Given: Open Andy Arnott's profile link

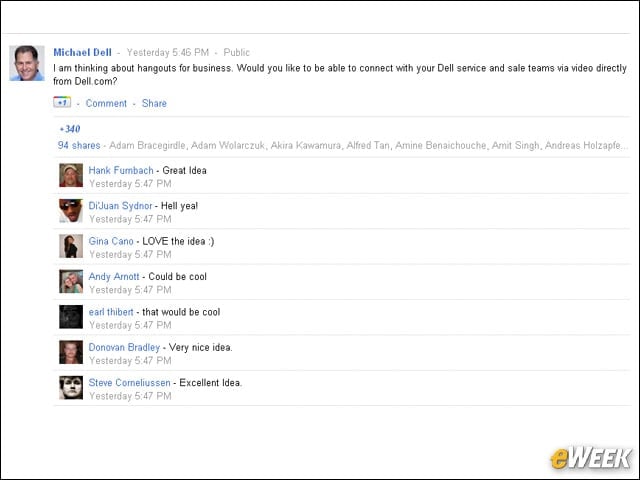Looking at the screenshot, I should pyautogui.click(x=114, y=276).
